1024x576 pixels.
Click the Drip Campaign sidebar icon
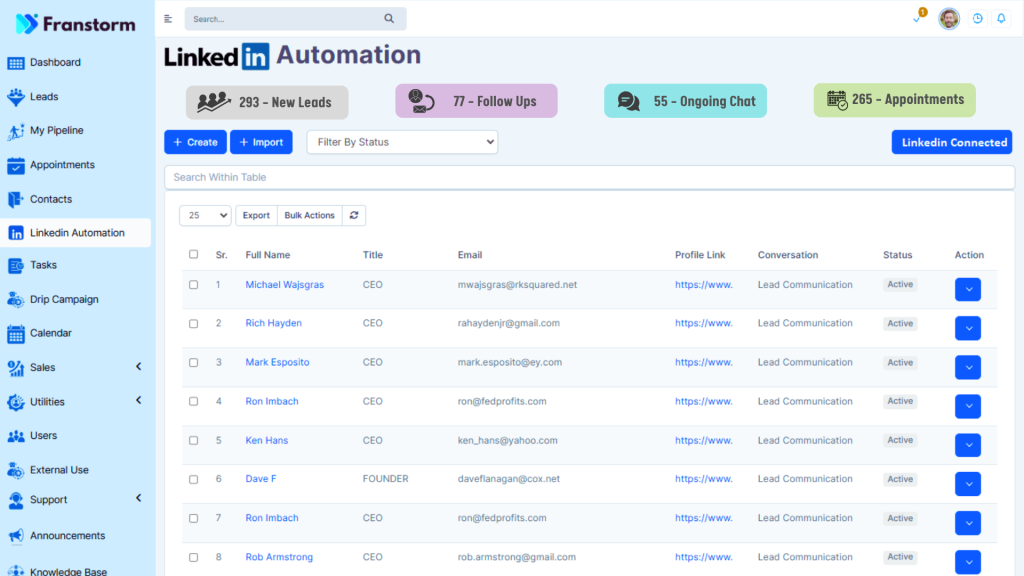[x=16, y=299]
